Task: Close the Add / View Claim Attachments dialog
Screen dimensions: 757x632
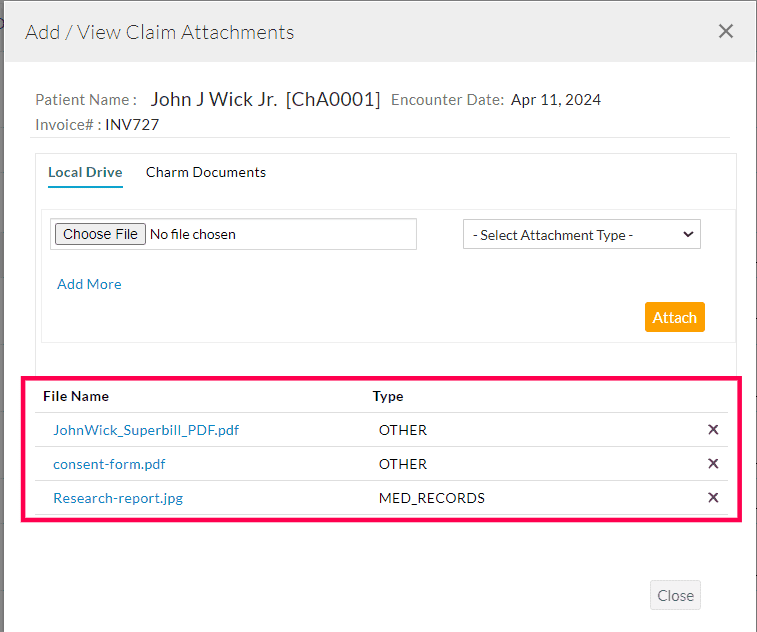Action: 726,31
